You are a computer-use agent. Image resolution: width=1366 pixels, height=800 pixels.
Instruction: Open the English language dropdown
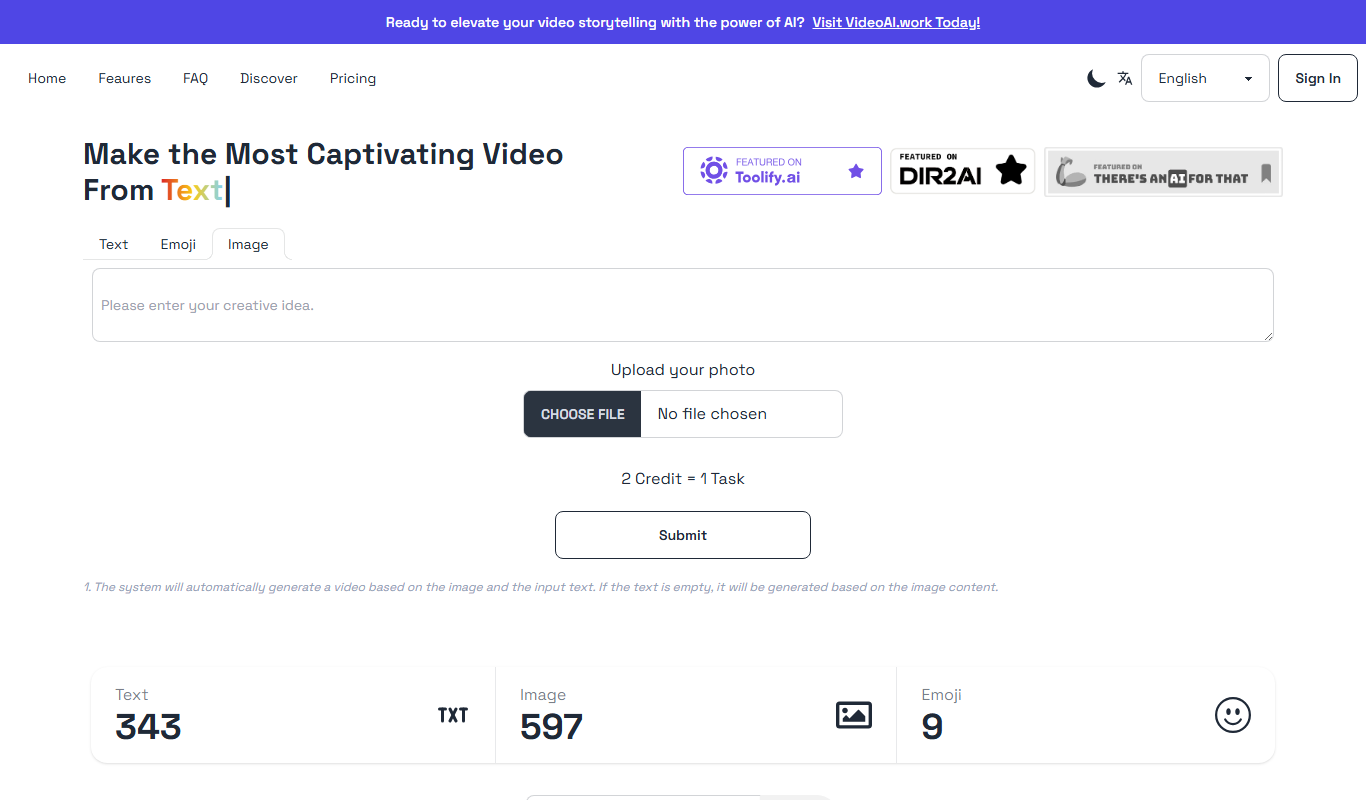pyautogui.click(x=1205, y=78)
